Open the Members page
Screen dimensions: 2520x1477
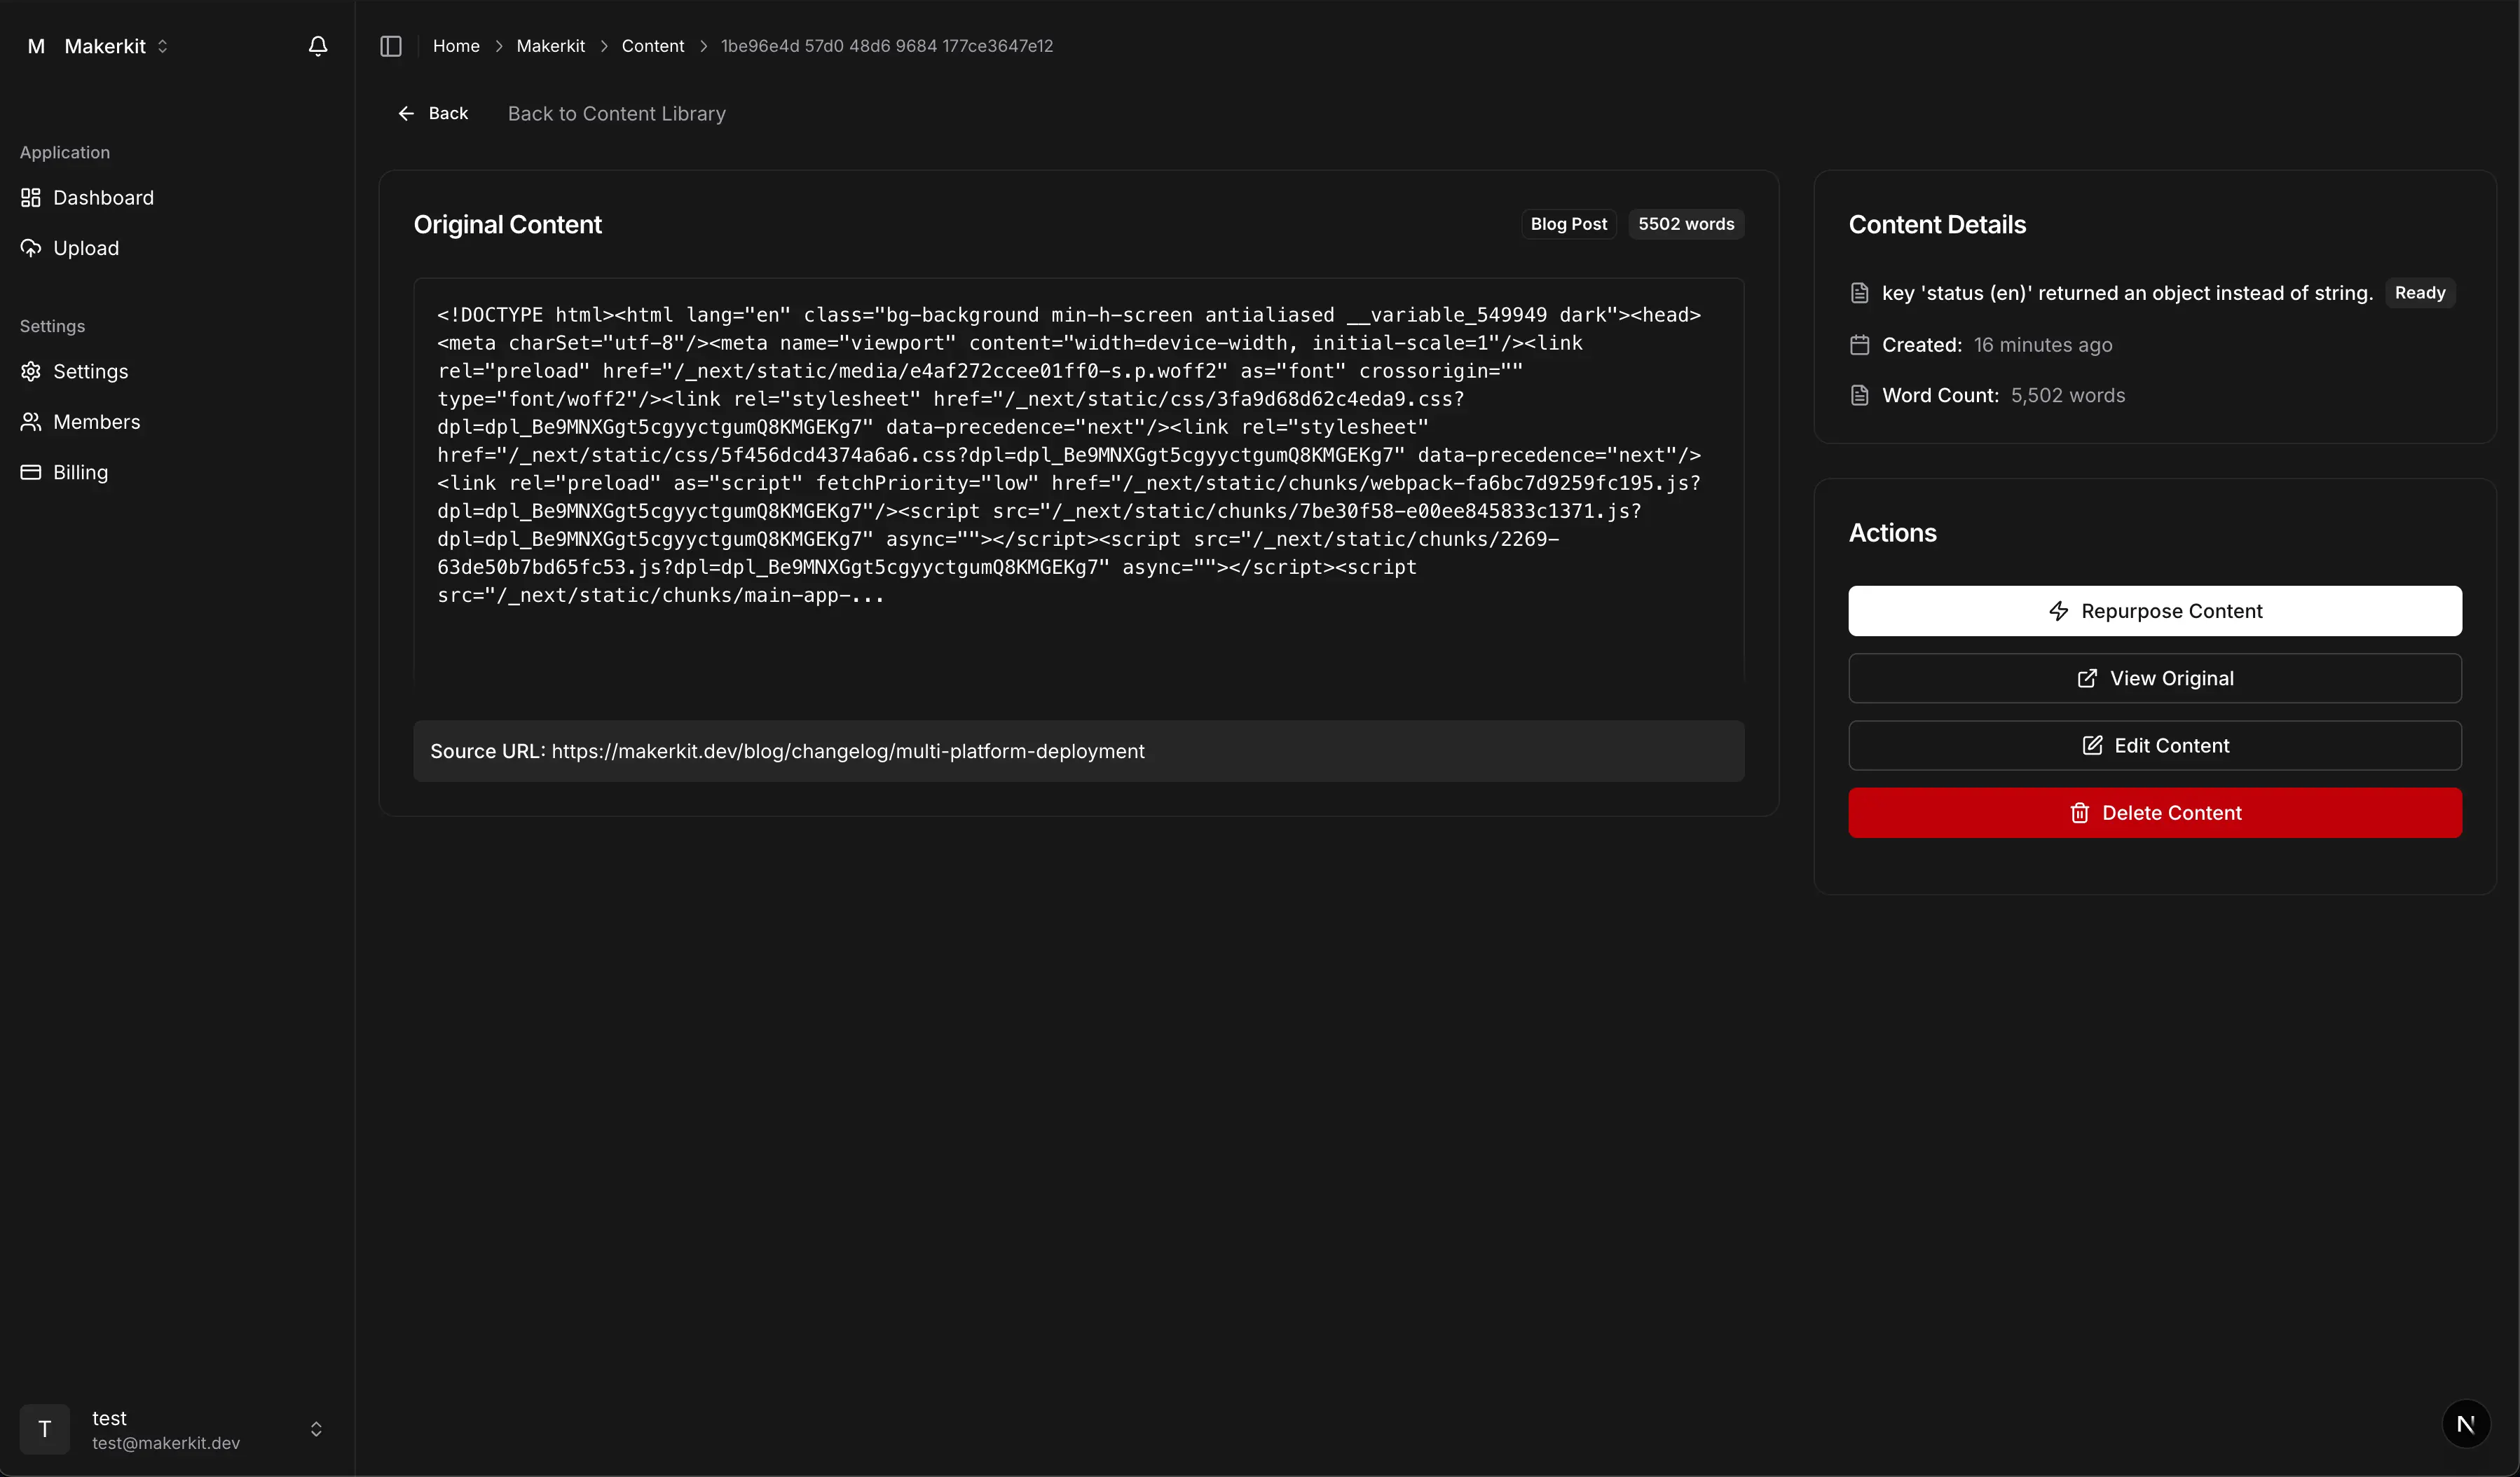tap(96, 422)
